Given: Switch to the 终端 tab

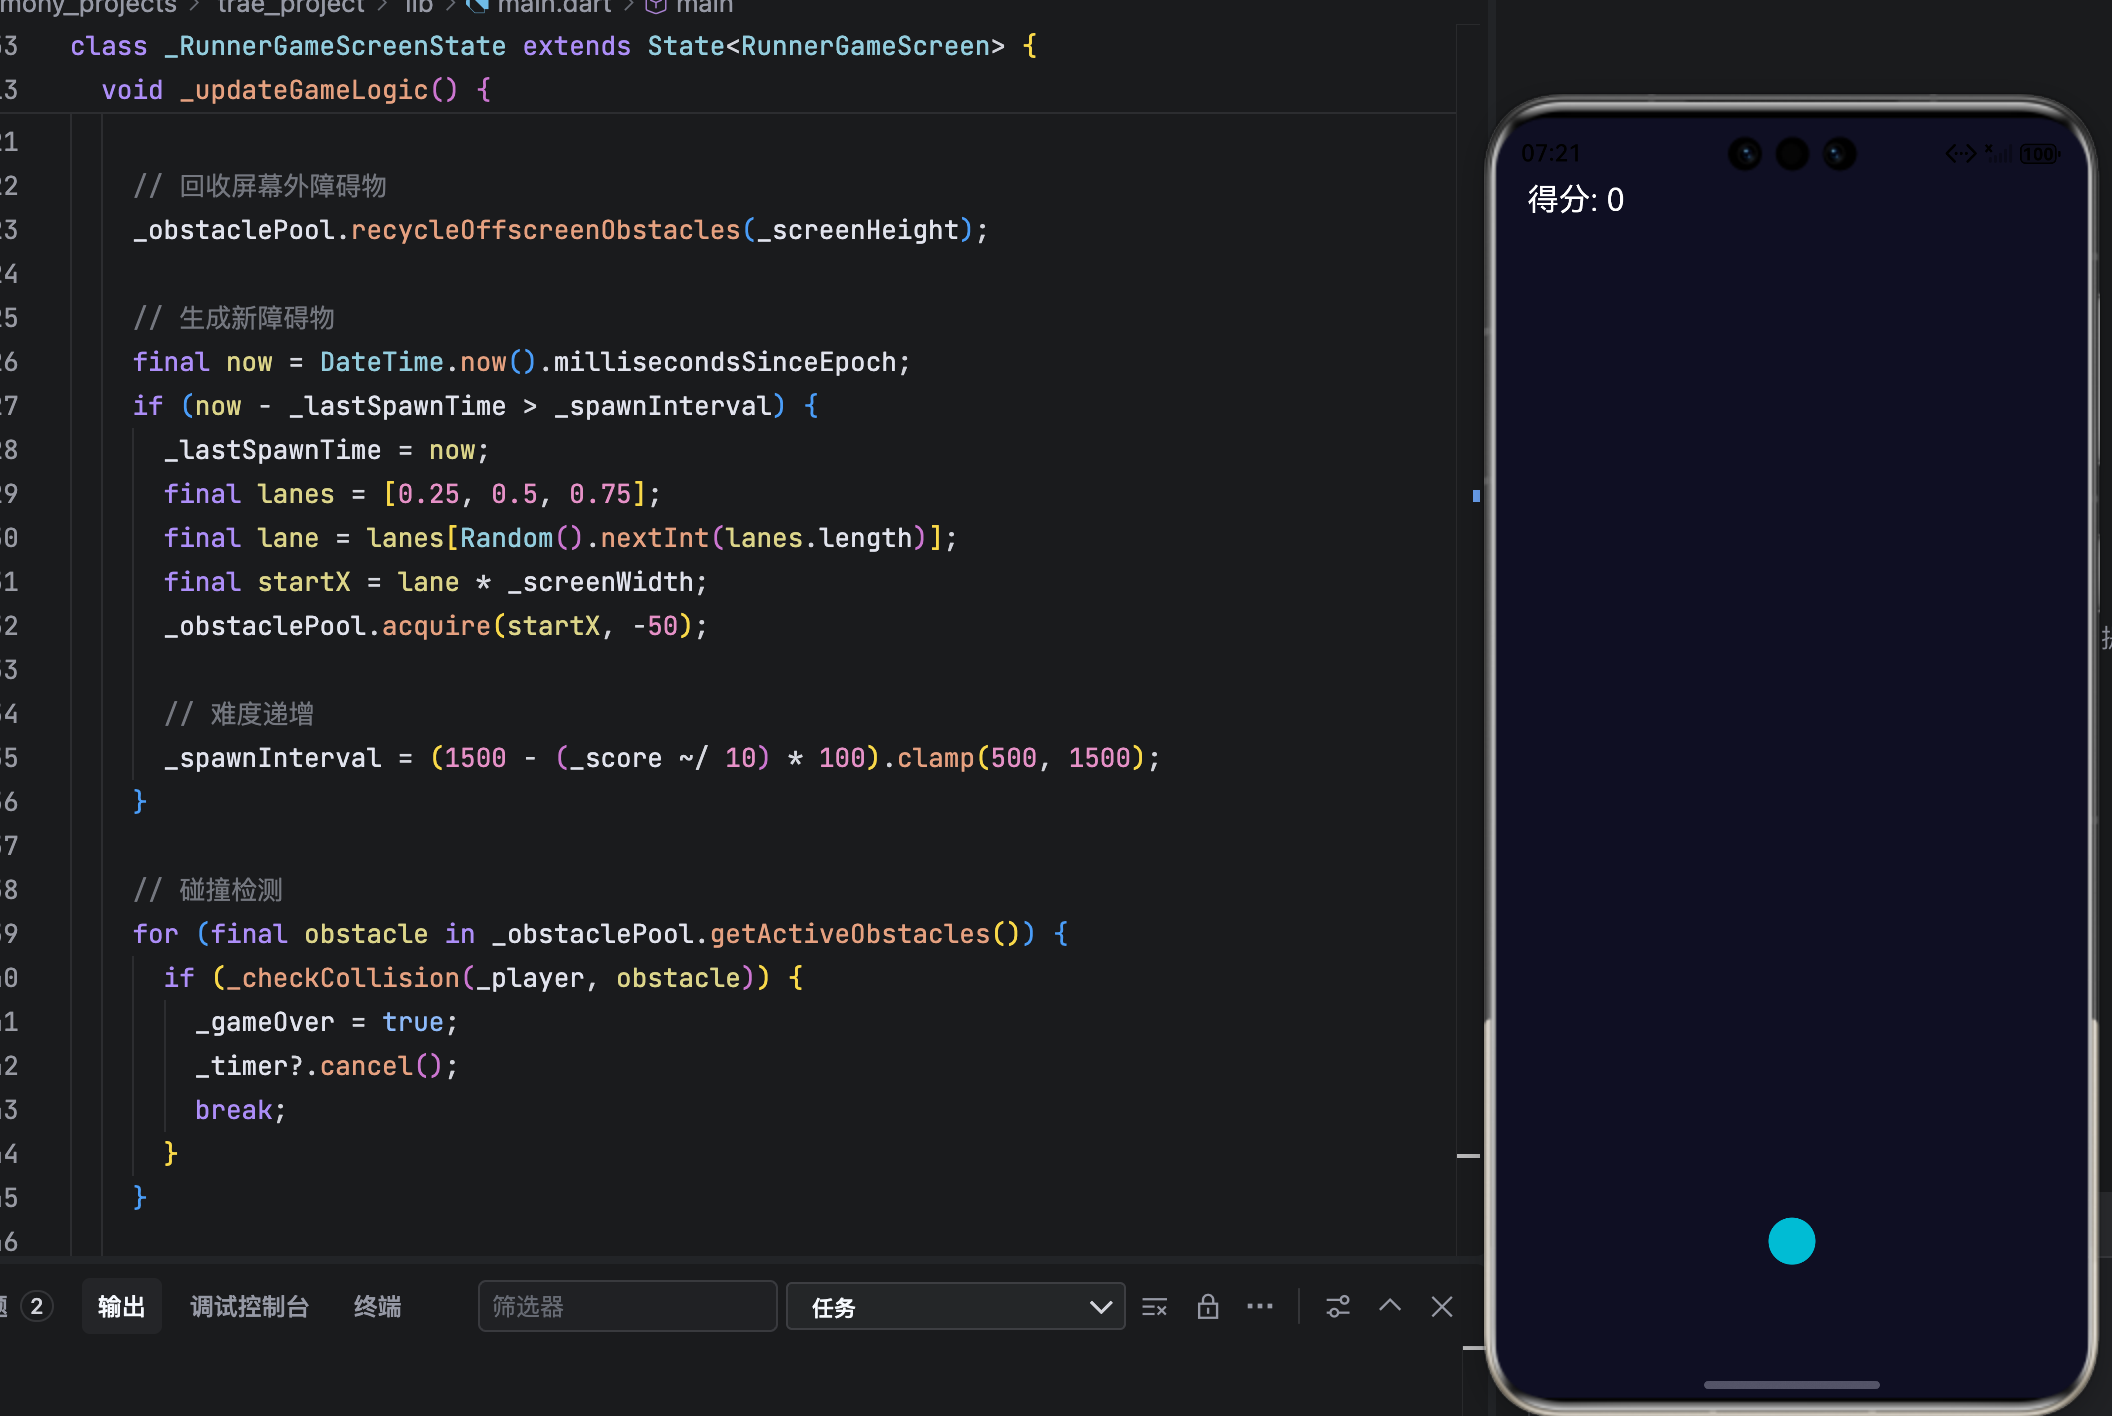Looking at the screenshot, I should point(377,1307).
